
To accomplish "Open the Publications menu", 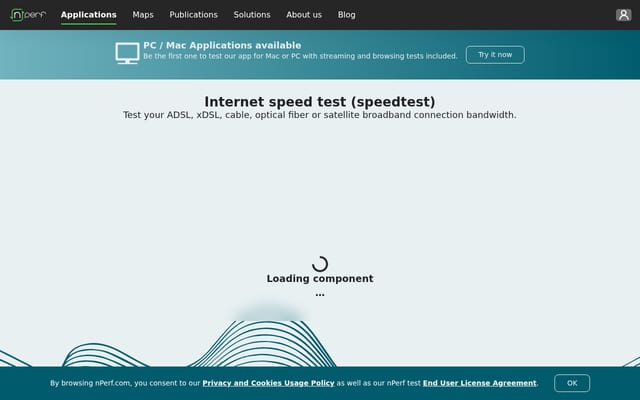I will (193, 15).
